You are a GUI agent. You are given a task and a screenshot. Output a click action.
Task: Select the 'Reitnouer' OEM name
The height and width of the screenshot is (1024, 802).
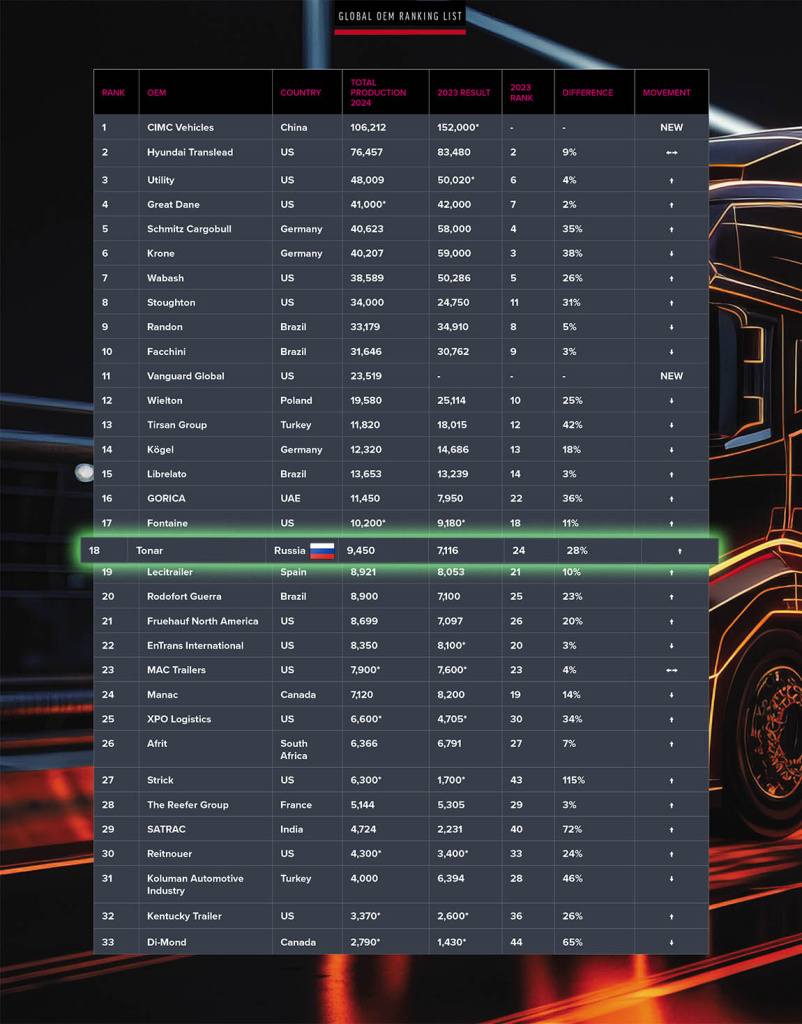click(169, 854)
